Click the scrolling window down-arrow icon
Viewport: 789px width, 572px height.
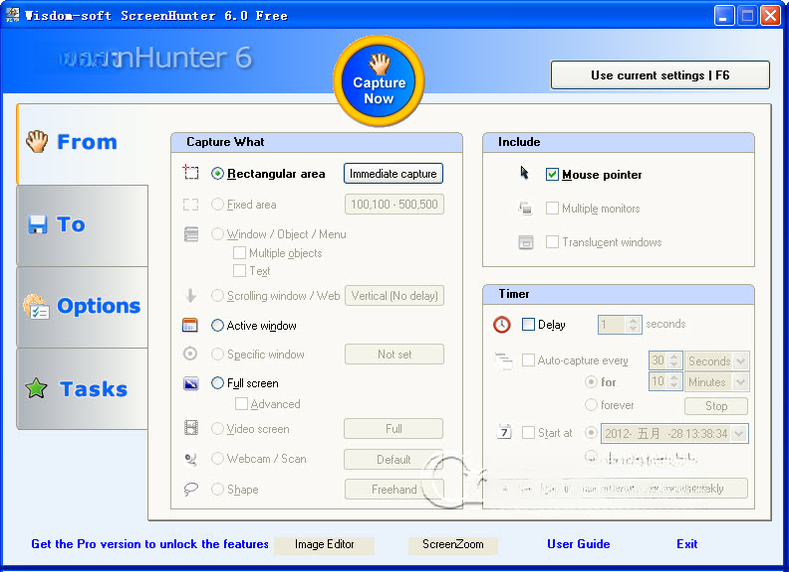[190, 295]
